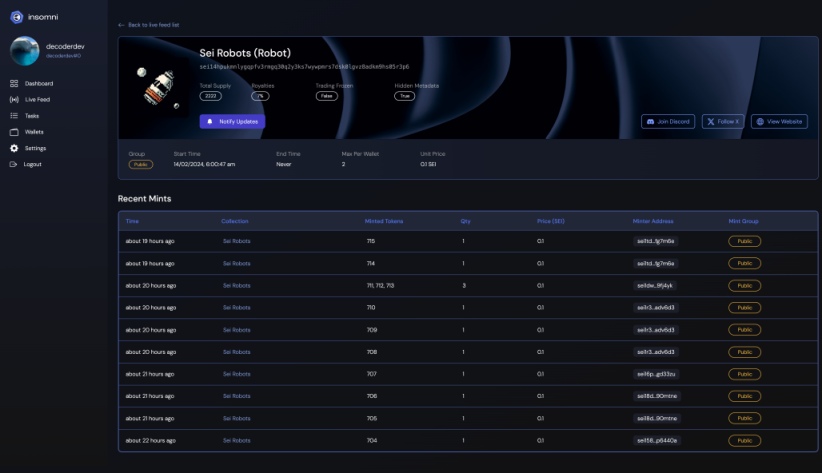Click the decoderdev username text

click(x=65, y=47)
